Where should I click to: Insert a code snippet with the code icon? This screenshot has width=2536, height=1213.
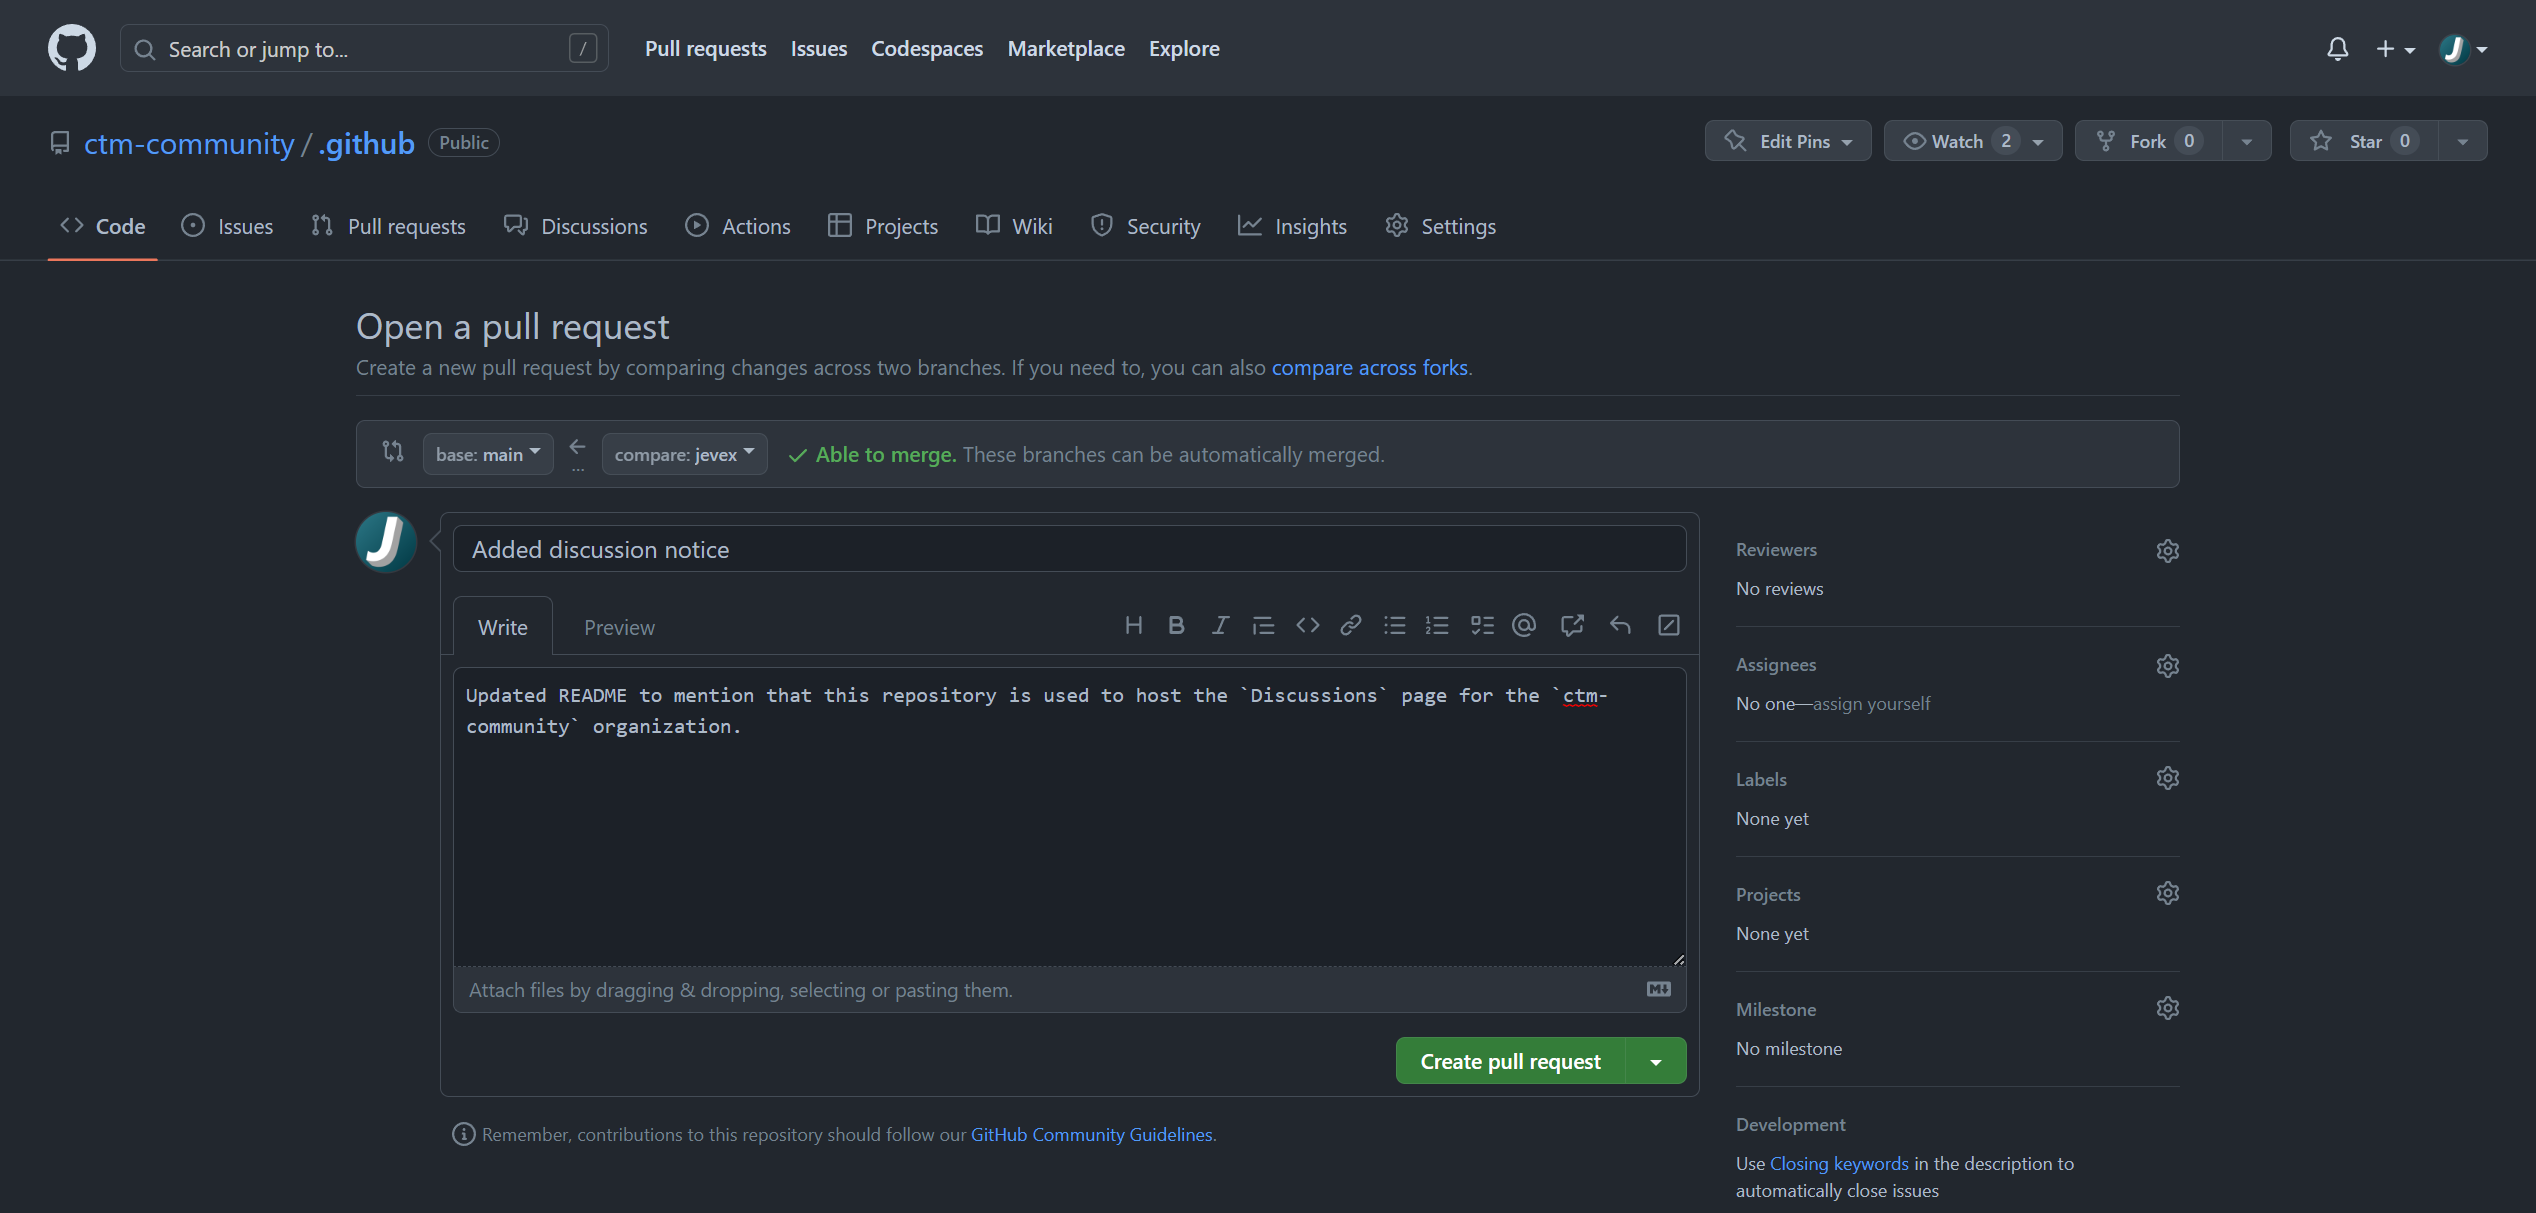tap(1307, 626)
